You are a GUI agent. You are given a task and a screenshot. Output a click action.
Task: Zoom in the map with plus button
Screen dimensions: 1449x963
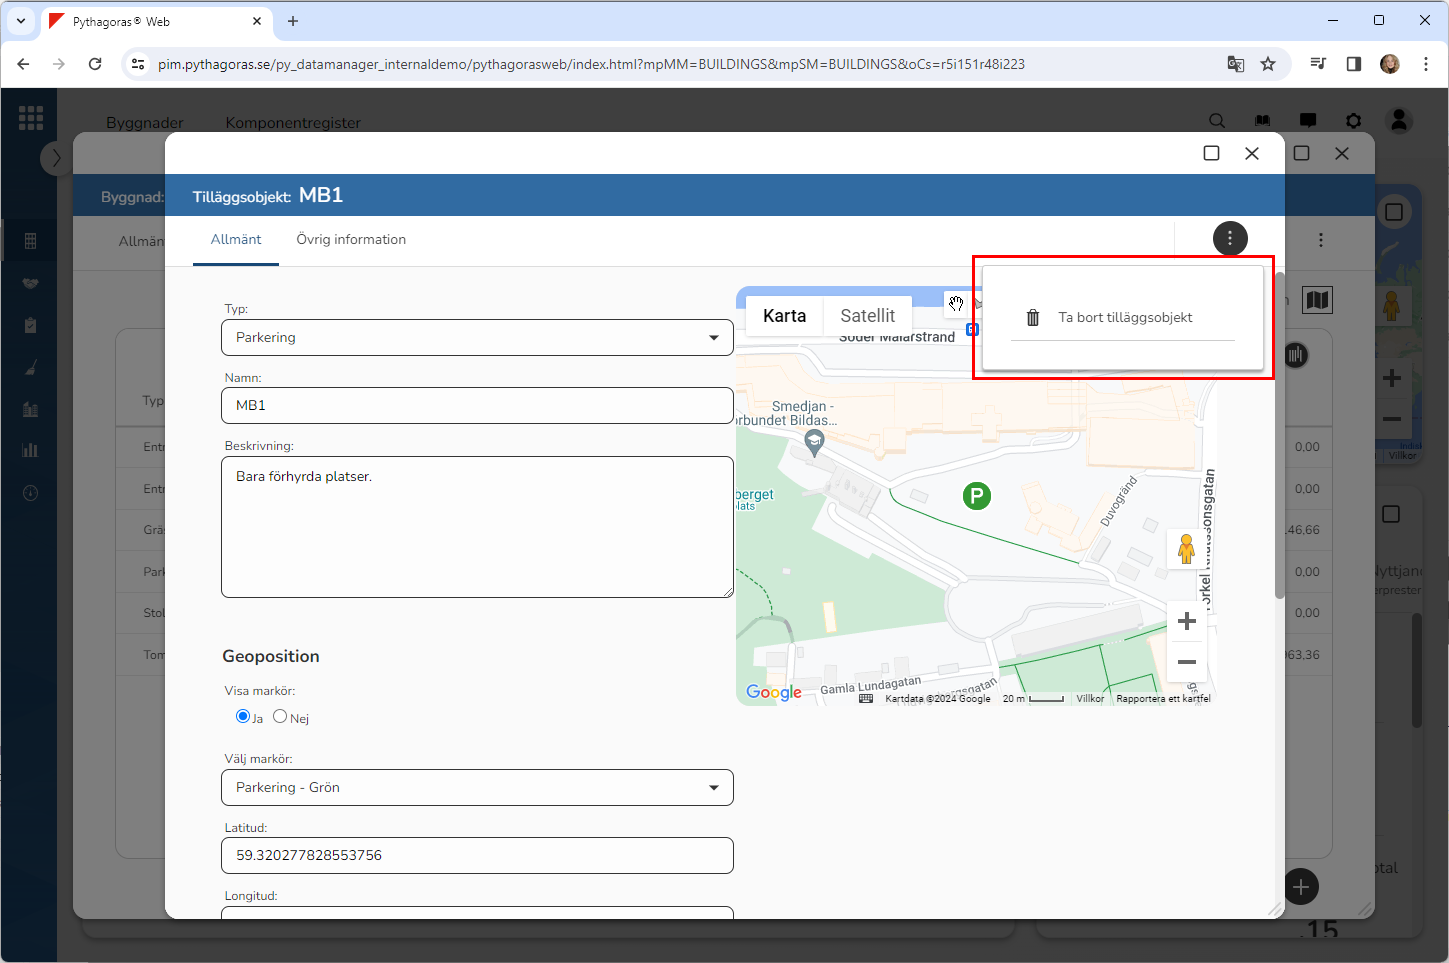pyautogui.click(x=1186, y=621)
